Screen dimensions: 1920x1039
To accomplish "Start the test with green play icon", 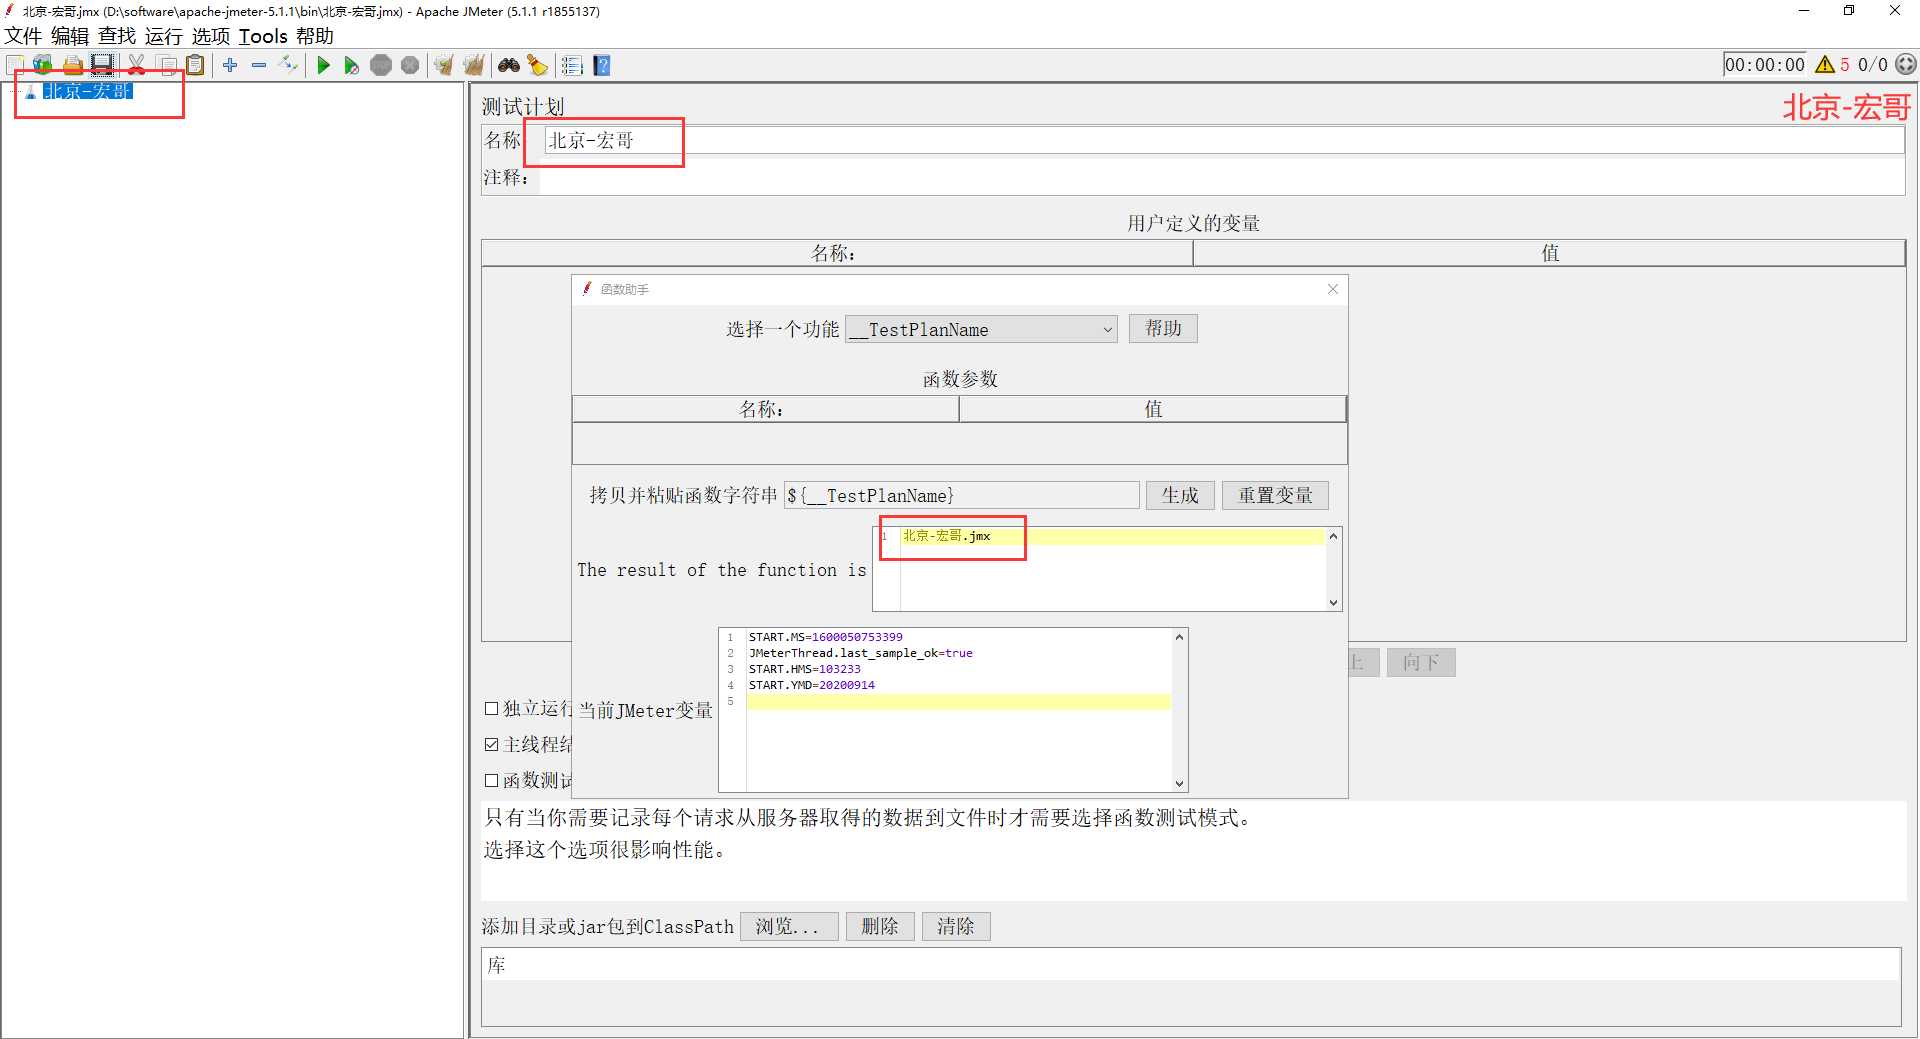I will point(323,65).
